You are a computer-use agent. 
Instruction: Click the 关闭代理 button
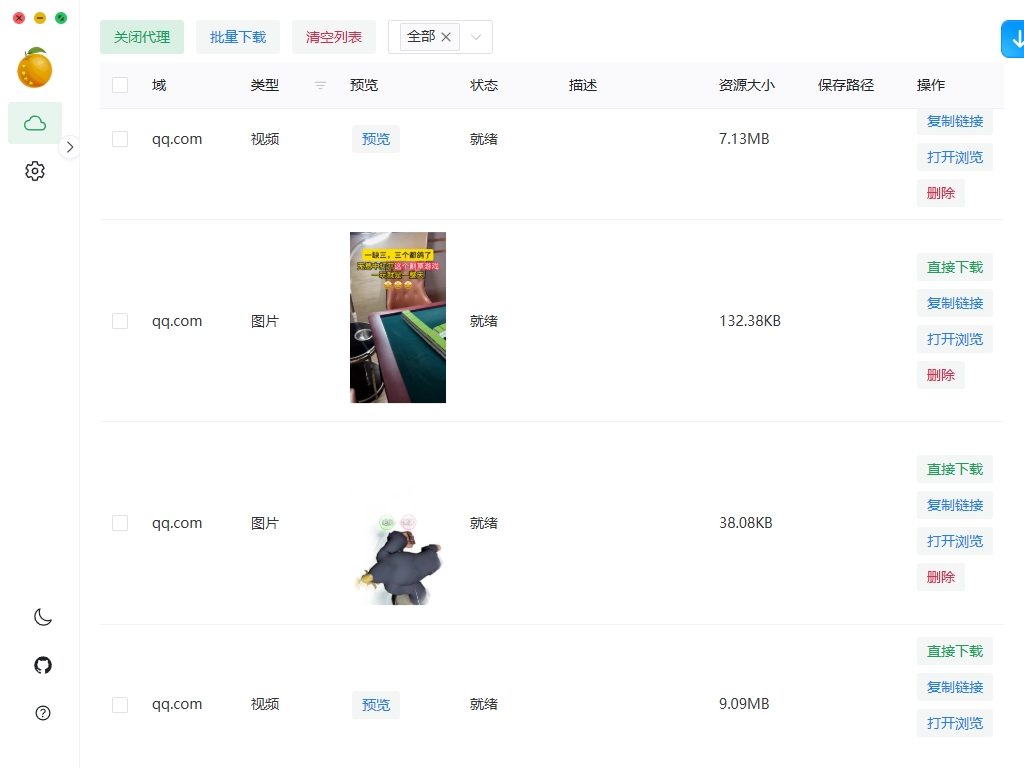[x=141, y=36]
